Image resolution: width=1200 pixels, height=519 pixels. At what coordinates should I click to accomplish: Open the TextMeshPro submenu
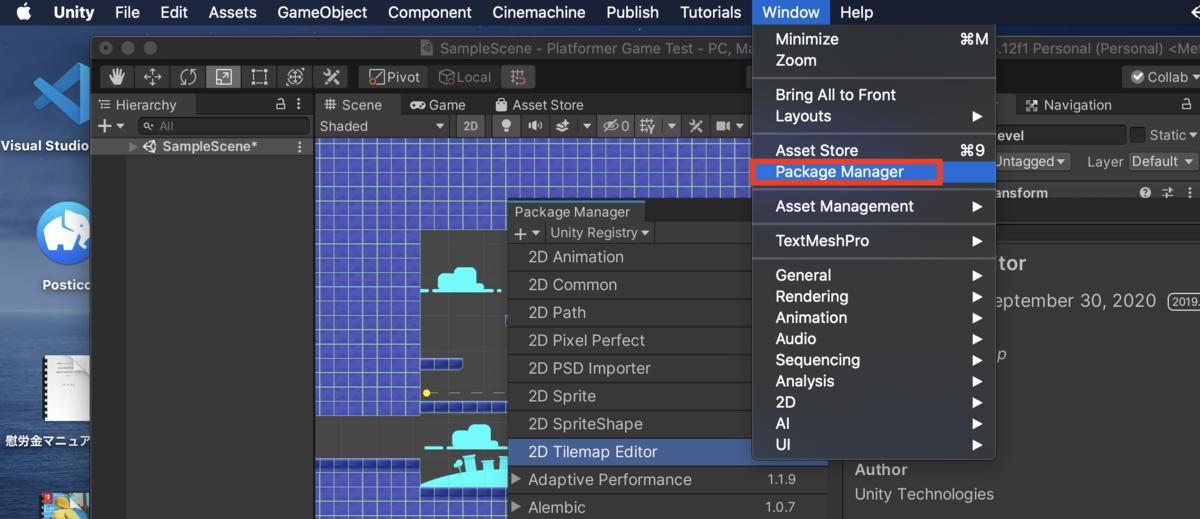pyautogui.click(x=873, y=241)
